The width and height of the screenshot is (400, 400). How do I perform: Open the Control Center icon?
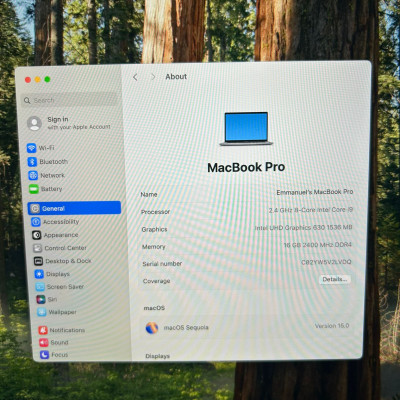click(37, 248)
